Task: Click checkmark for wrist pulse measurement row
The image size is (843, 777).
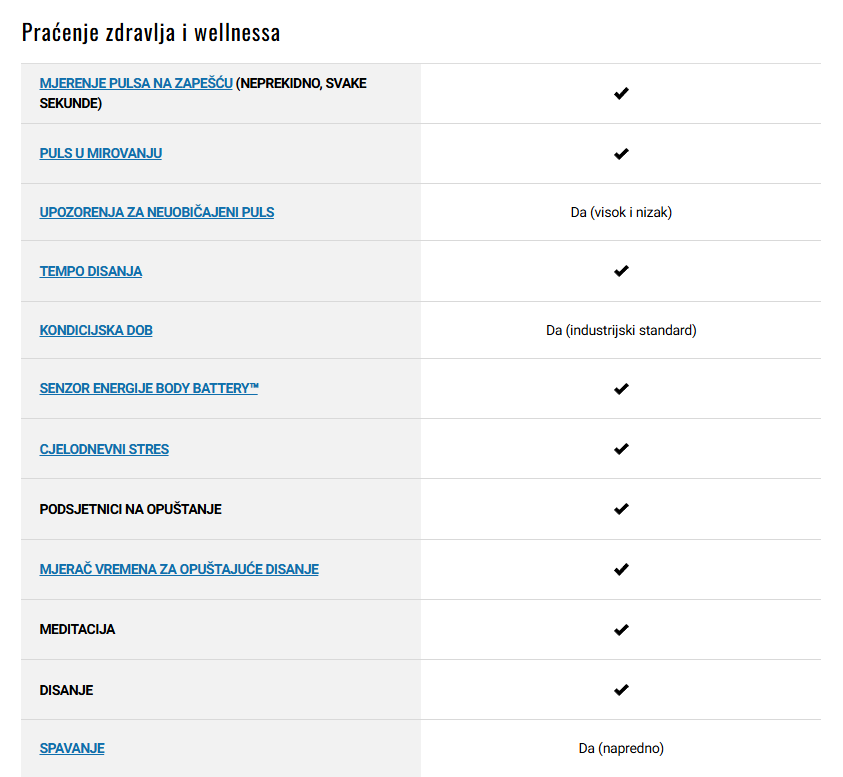Action: (621, 94)
